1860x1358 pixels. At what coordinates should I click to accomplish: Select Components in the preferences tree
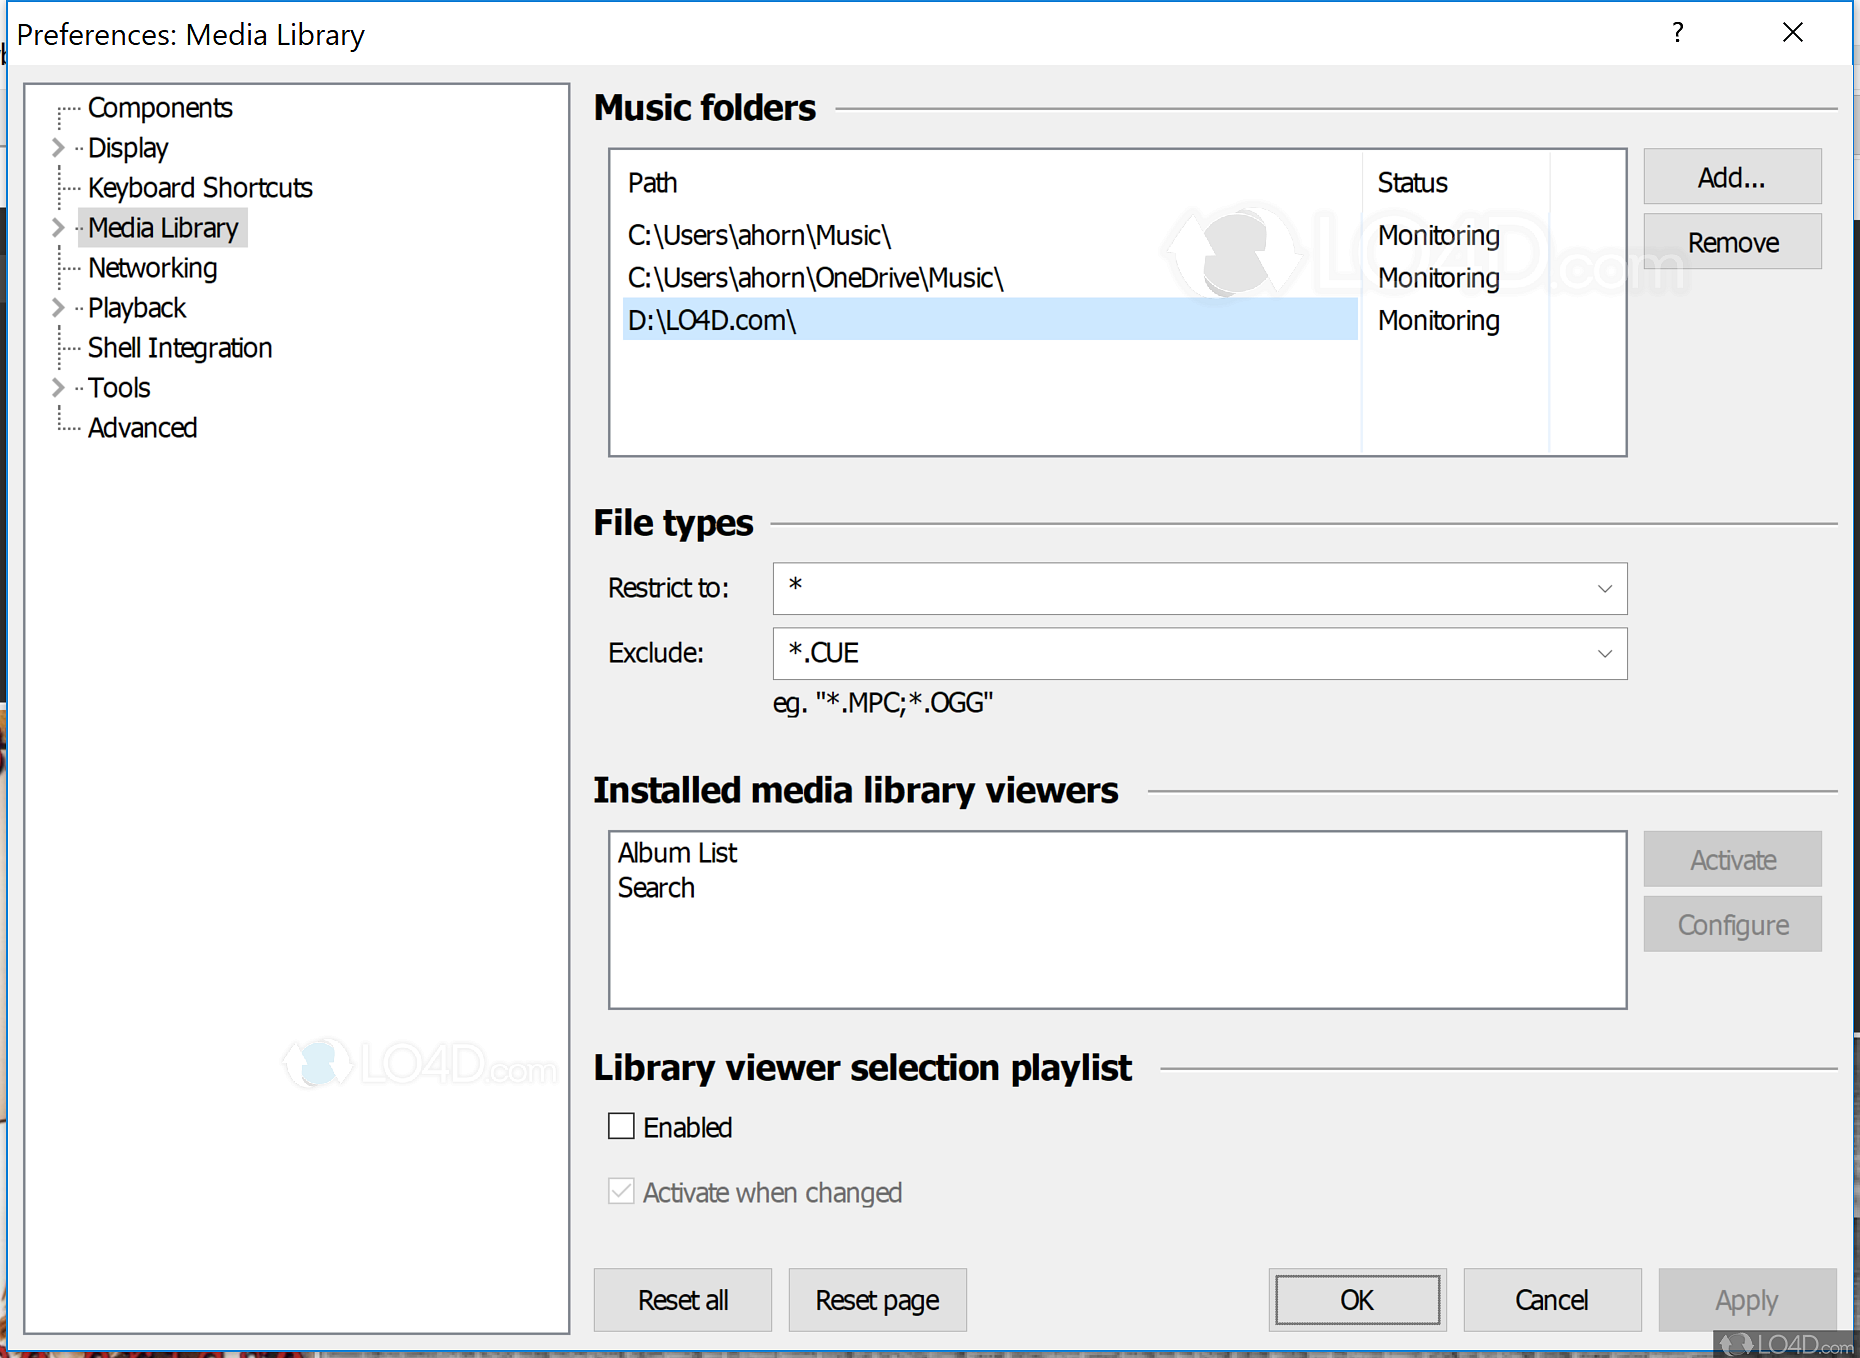pyautogui.click(x=160, y=107)
